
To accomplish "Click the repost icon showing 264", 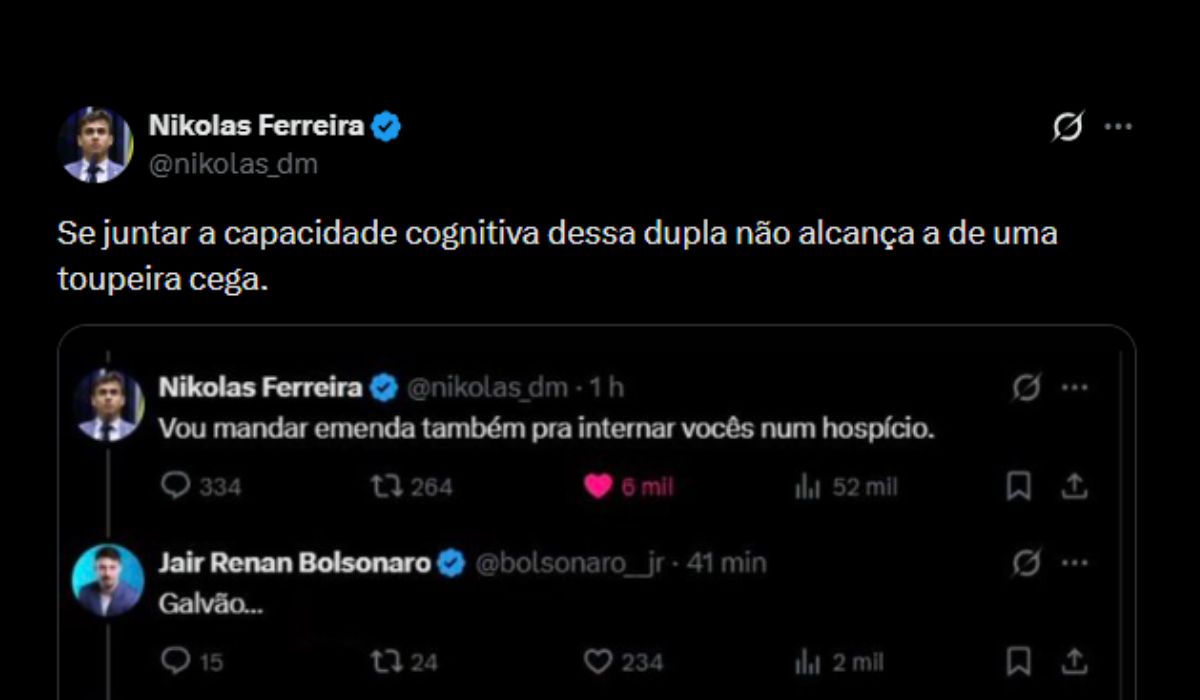I will 386,487.
